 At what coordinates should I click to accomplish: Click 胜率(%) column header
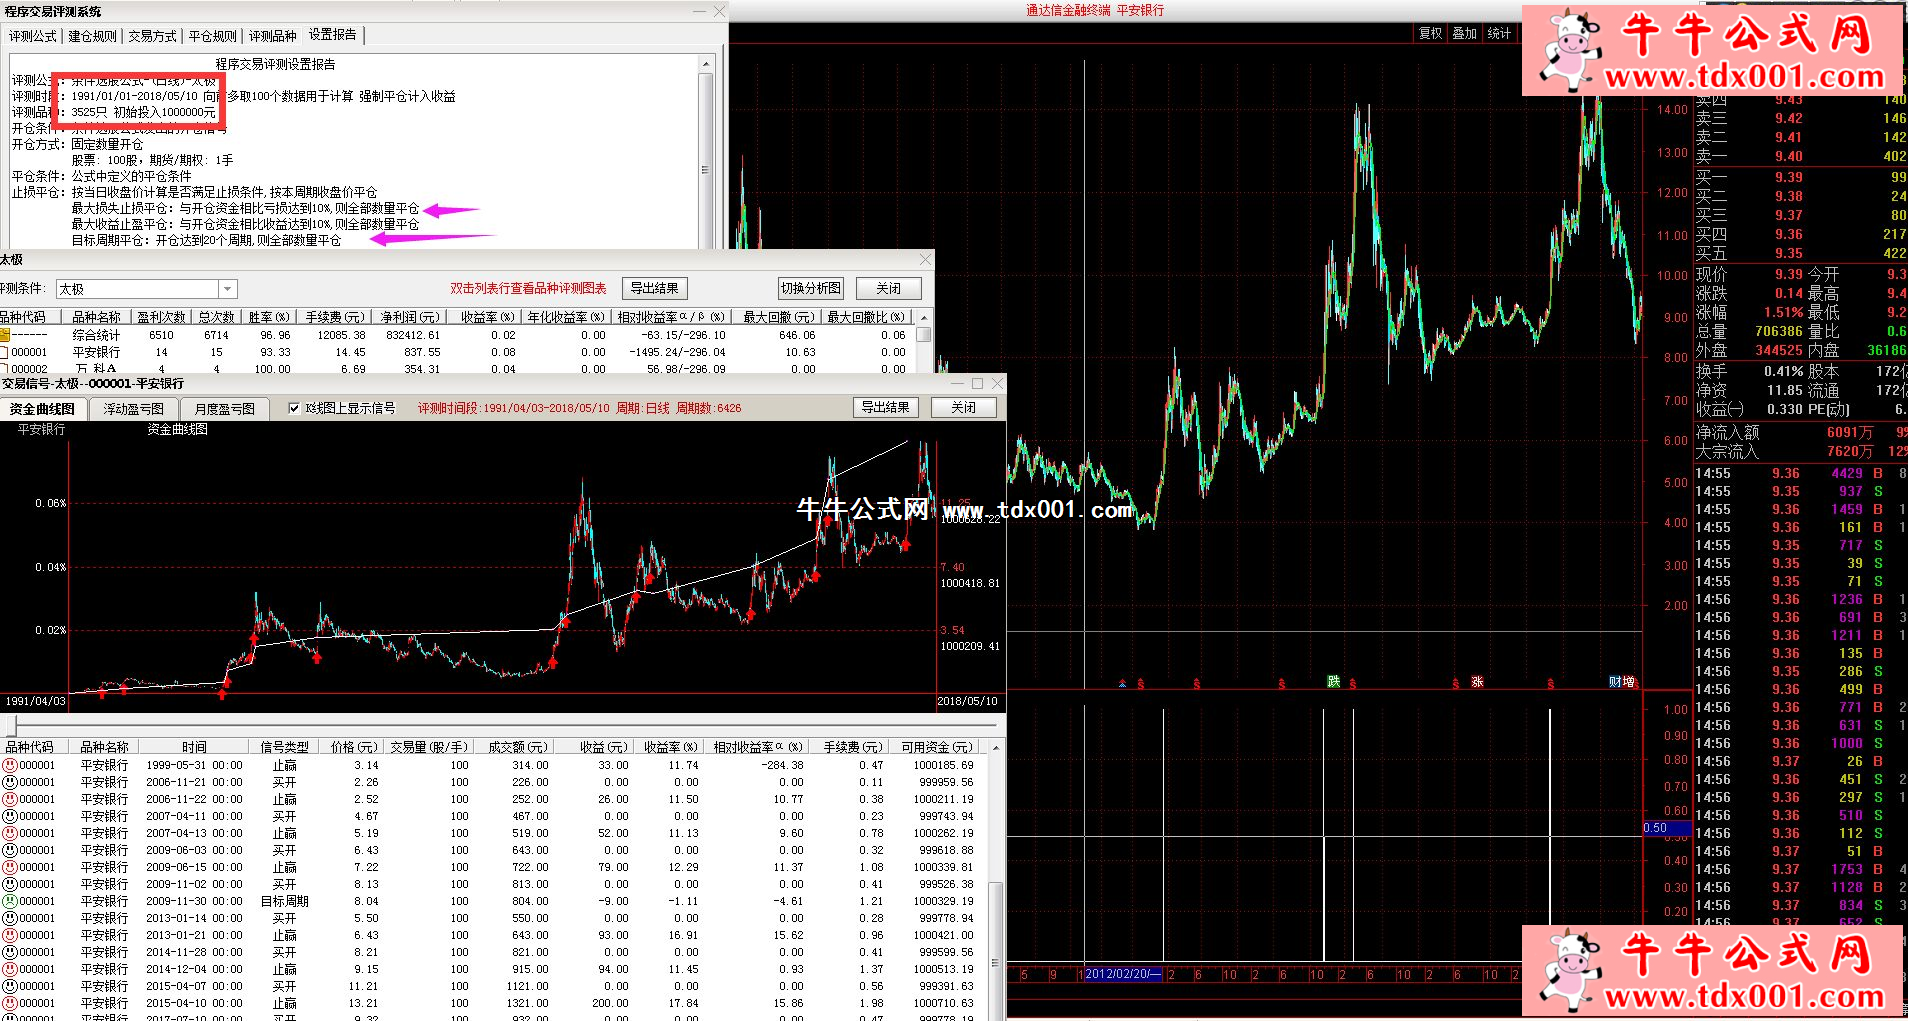pyautogui.click(x=269, y=317)
